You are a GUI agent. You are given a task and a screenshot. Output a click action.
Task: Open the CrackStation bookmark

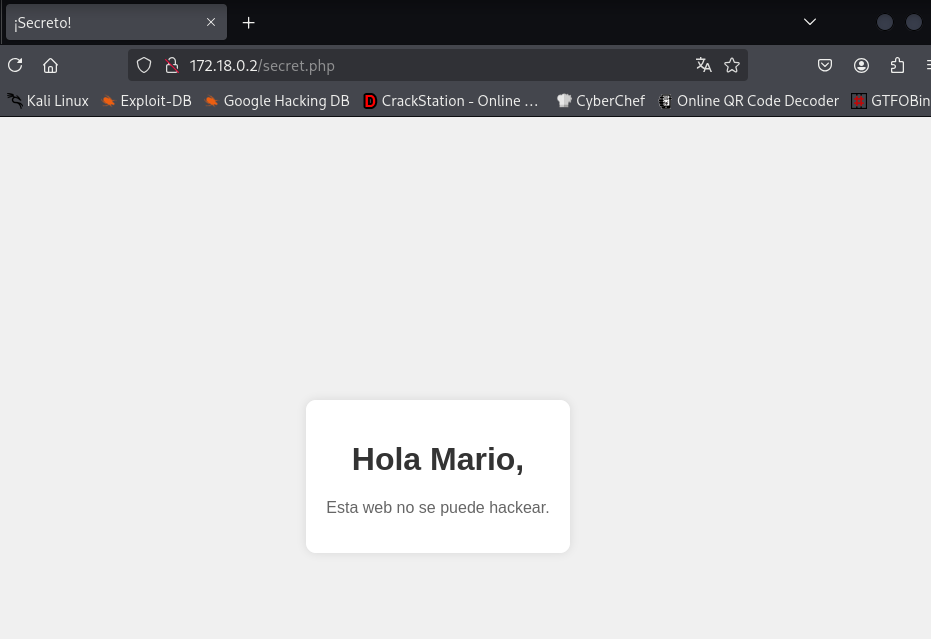[451, 101]
